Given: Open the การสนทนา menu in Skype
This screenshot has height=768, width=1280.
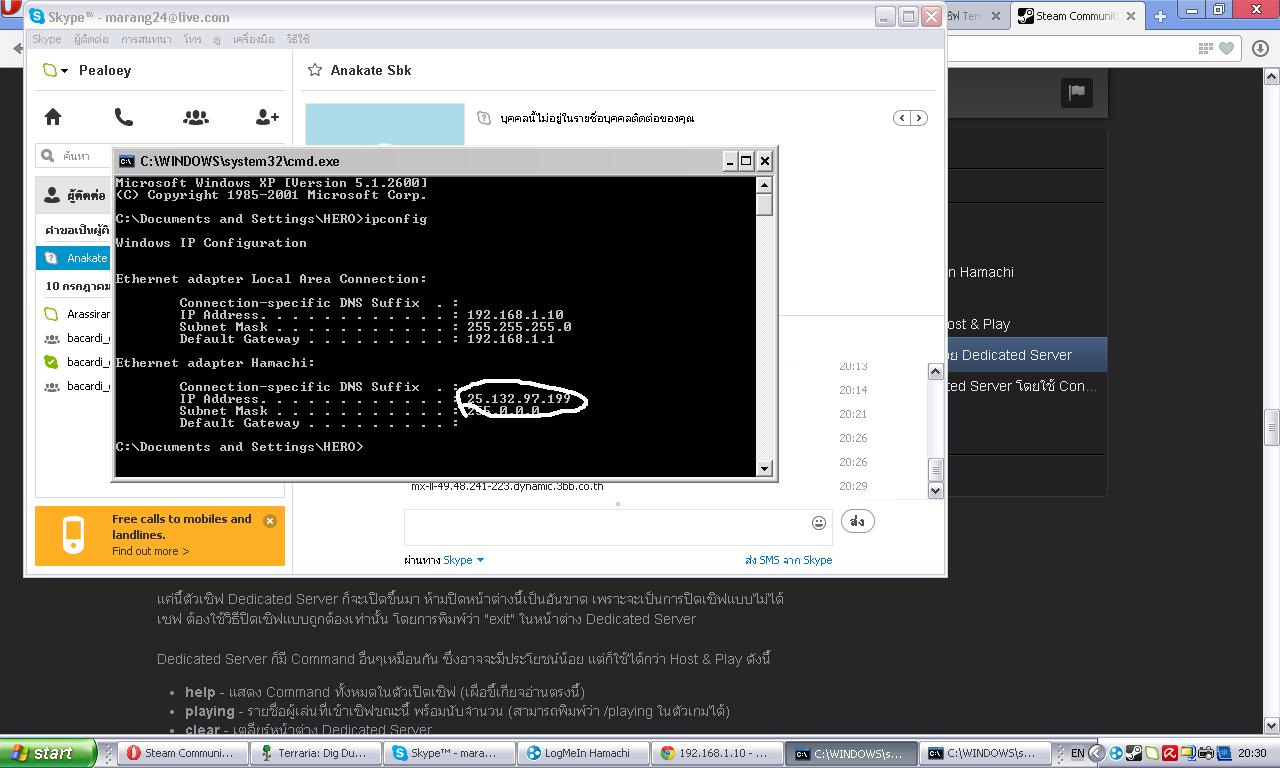Looking at the screenshot, I should [146, 39].
